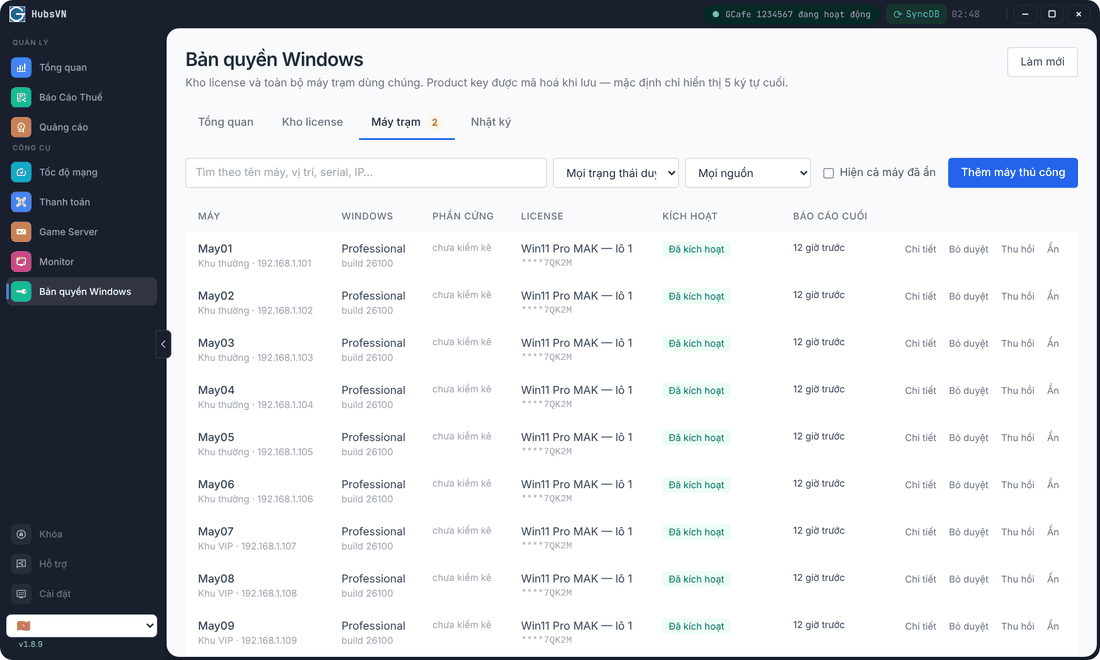Click Khu thường · 192.168.1.102 text
Screen dimensions: 1100x660
tap(255, 311)
